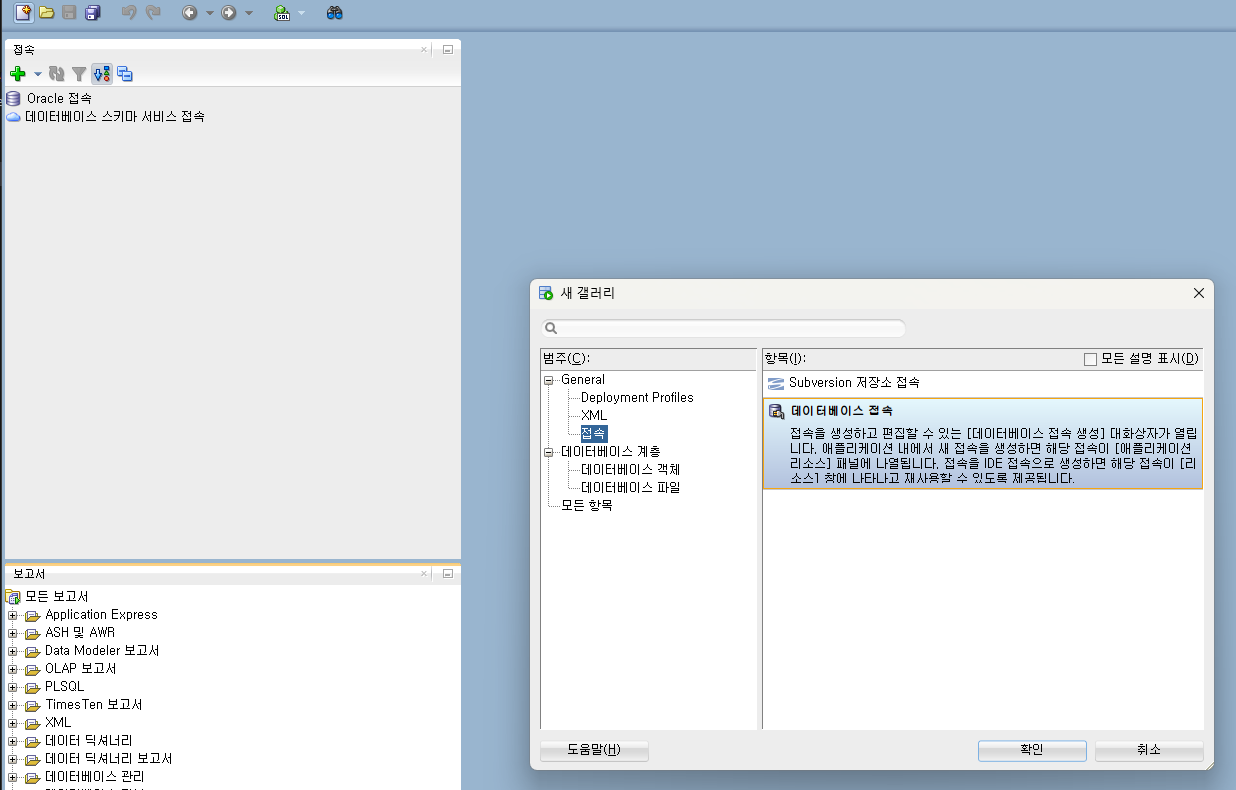Click the folder icon for OLAP 보고서

(x=32, y=669)
